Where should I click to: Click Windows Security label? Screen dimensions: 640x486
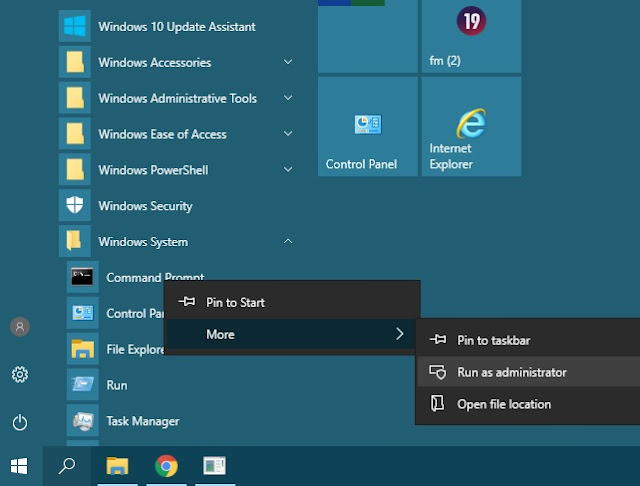(x=145, y=206)
